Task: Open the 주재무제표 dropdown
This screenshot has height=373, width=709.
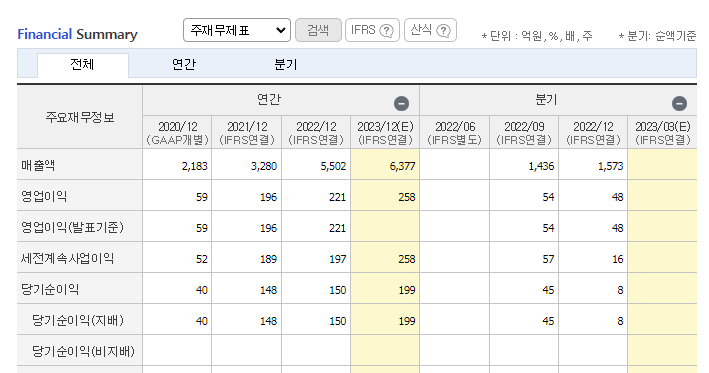Action: point(236,30)
